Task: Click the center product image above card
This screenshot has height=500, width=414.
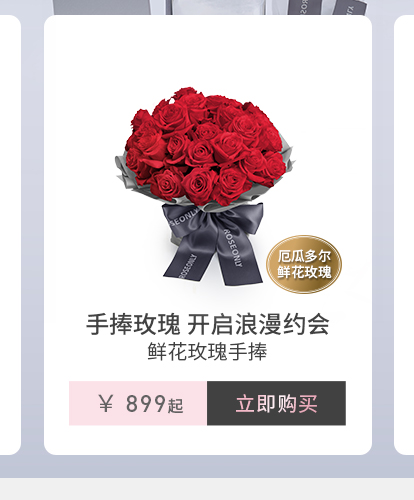Action: tap(217, 7)
